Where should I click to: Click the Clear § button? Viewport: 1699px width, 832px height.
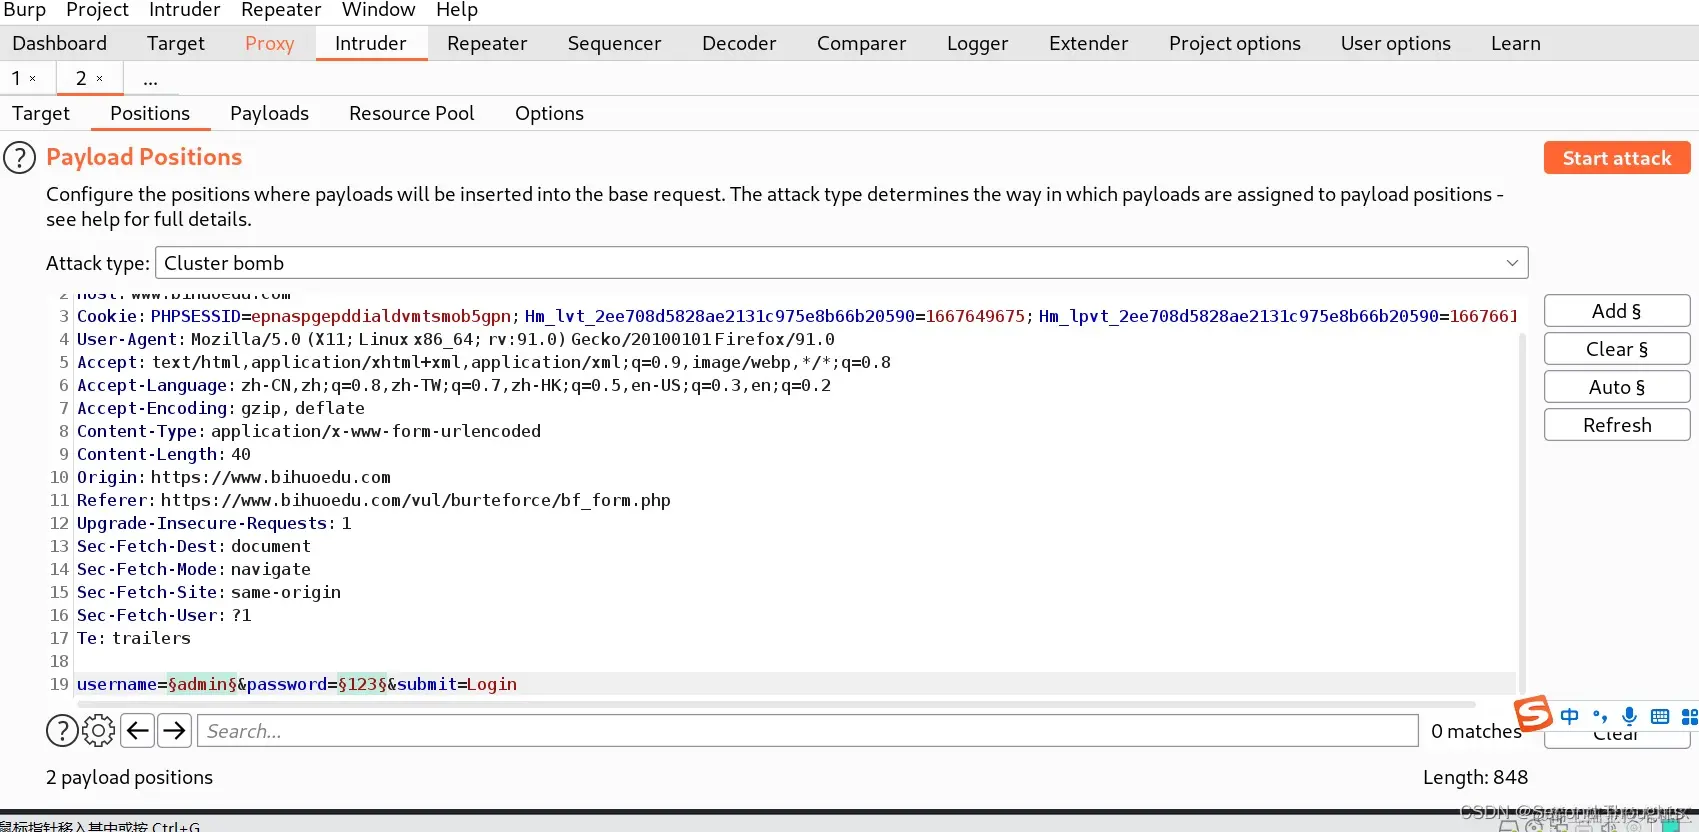[1617, 349]
